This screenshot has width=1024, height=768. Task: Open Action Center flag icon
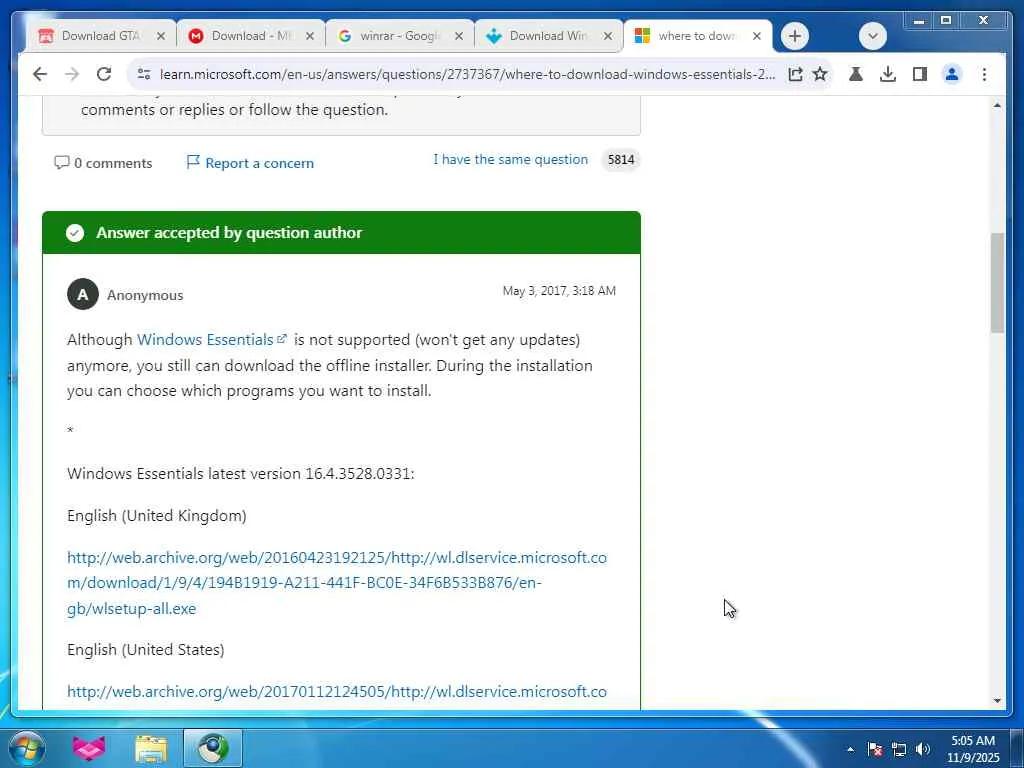tap(875, 749)
